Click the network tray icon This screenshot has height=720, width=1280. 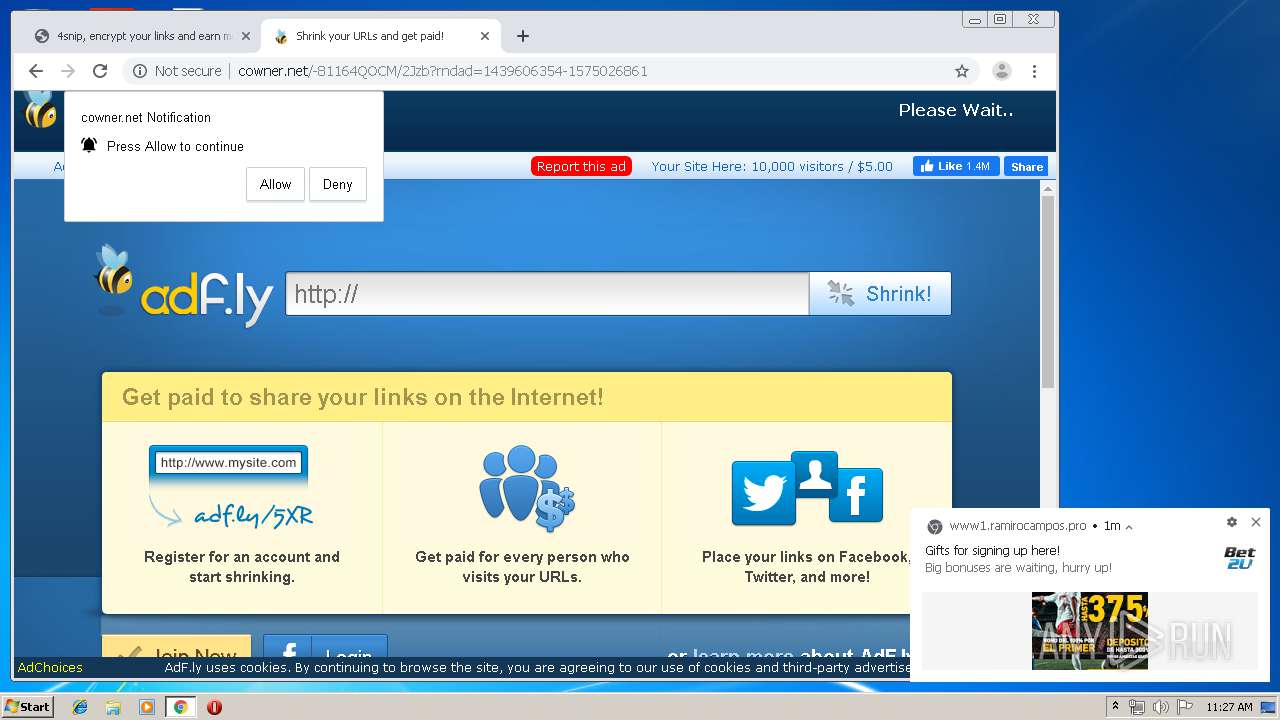point(1137,707)
